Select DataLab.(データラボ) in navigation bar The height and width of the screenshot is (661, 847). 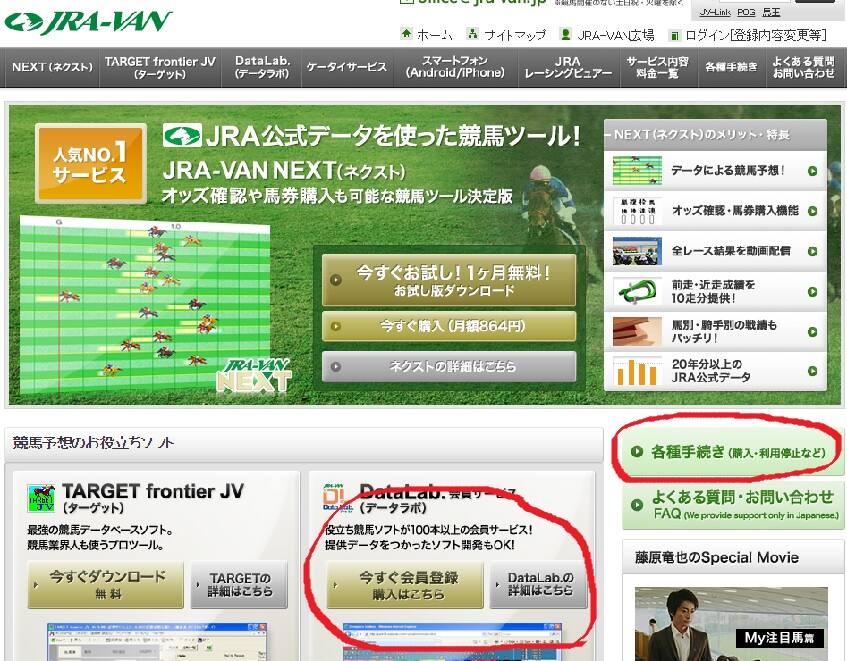(262, 68)
